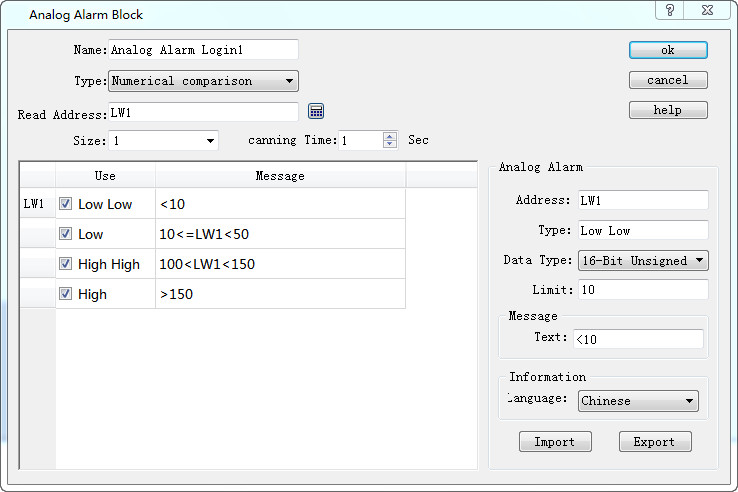Click the 'High' label in the last row
Image resolution: width=738 pixels, height=492 pixels.
click(92, 294)
